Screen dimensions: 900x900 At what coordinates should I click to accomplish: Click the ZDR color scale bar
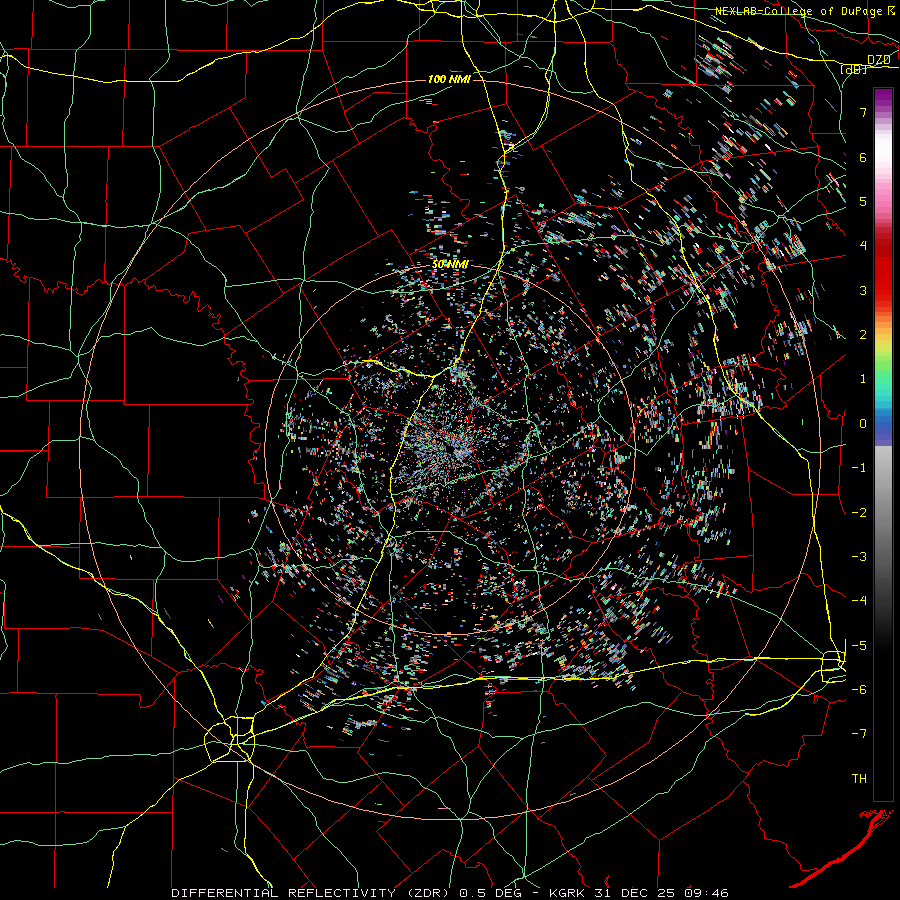[883, 444]
